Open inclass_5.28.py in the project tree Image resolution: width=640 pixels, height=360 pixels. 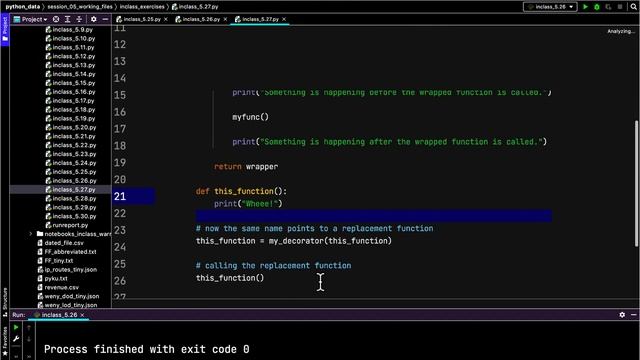coord(71,198)
